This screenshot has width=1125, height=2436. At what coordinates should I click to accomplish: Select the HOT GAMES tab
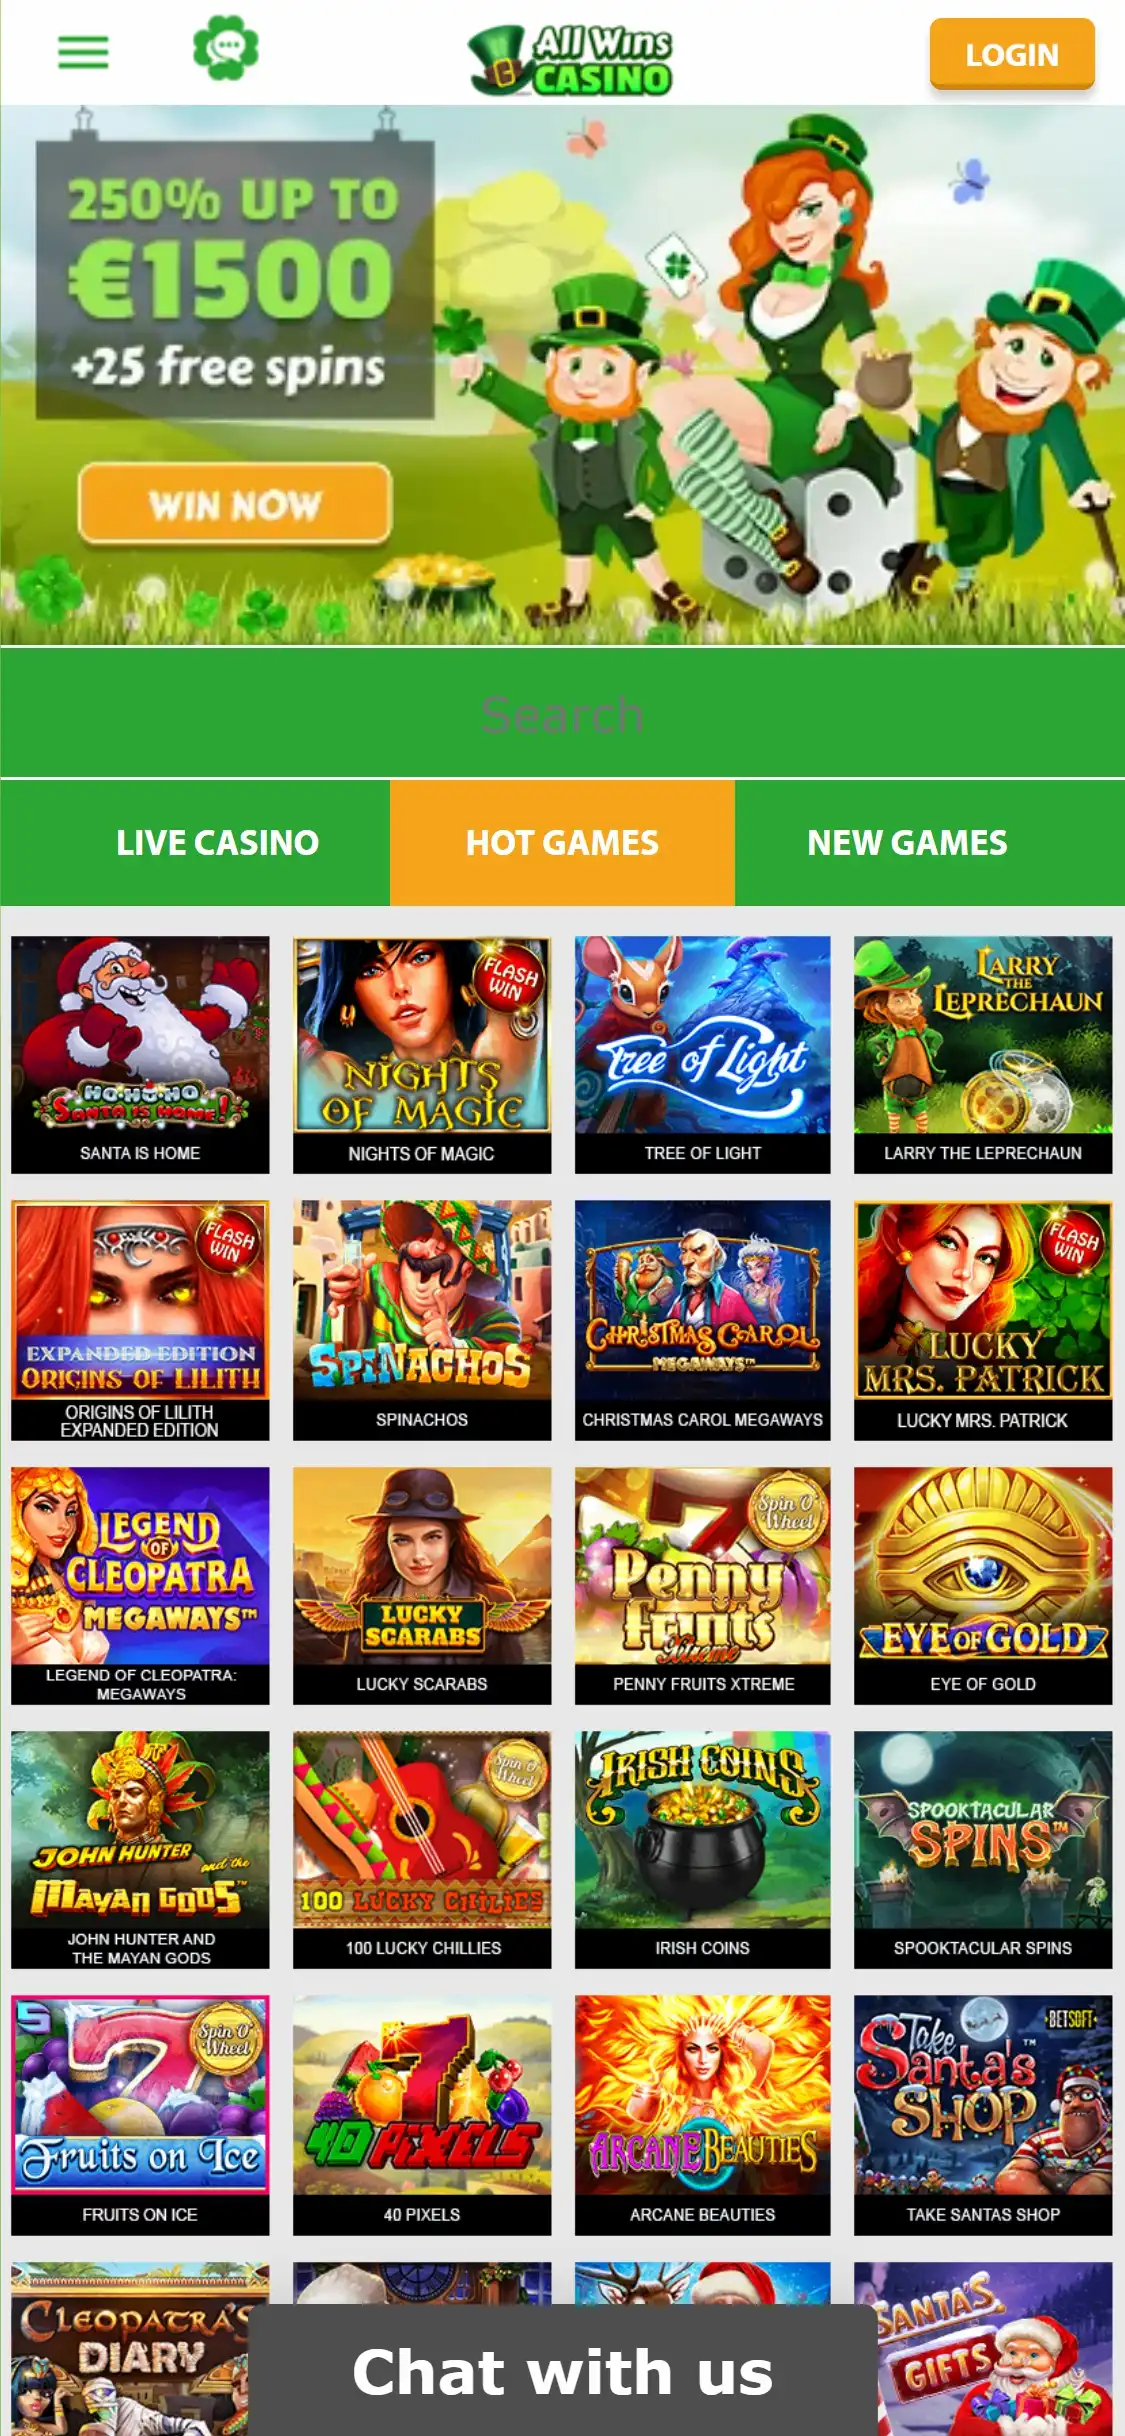[562, 843]
